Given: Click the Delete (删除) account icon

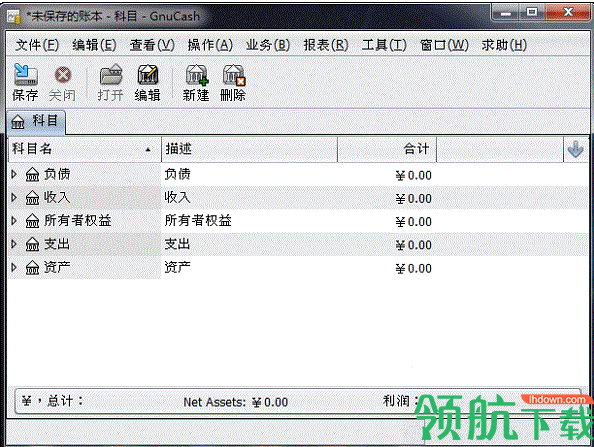Looking at the screenshot, I should click(234, 74).
